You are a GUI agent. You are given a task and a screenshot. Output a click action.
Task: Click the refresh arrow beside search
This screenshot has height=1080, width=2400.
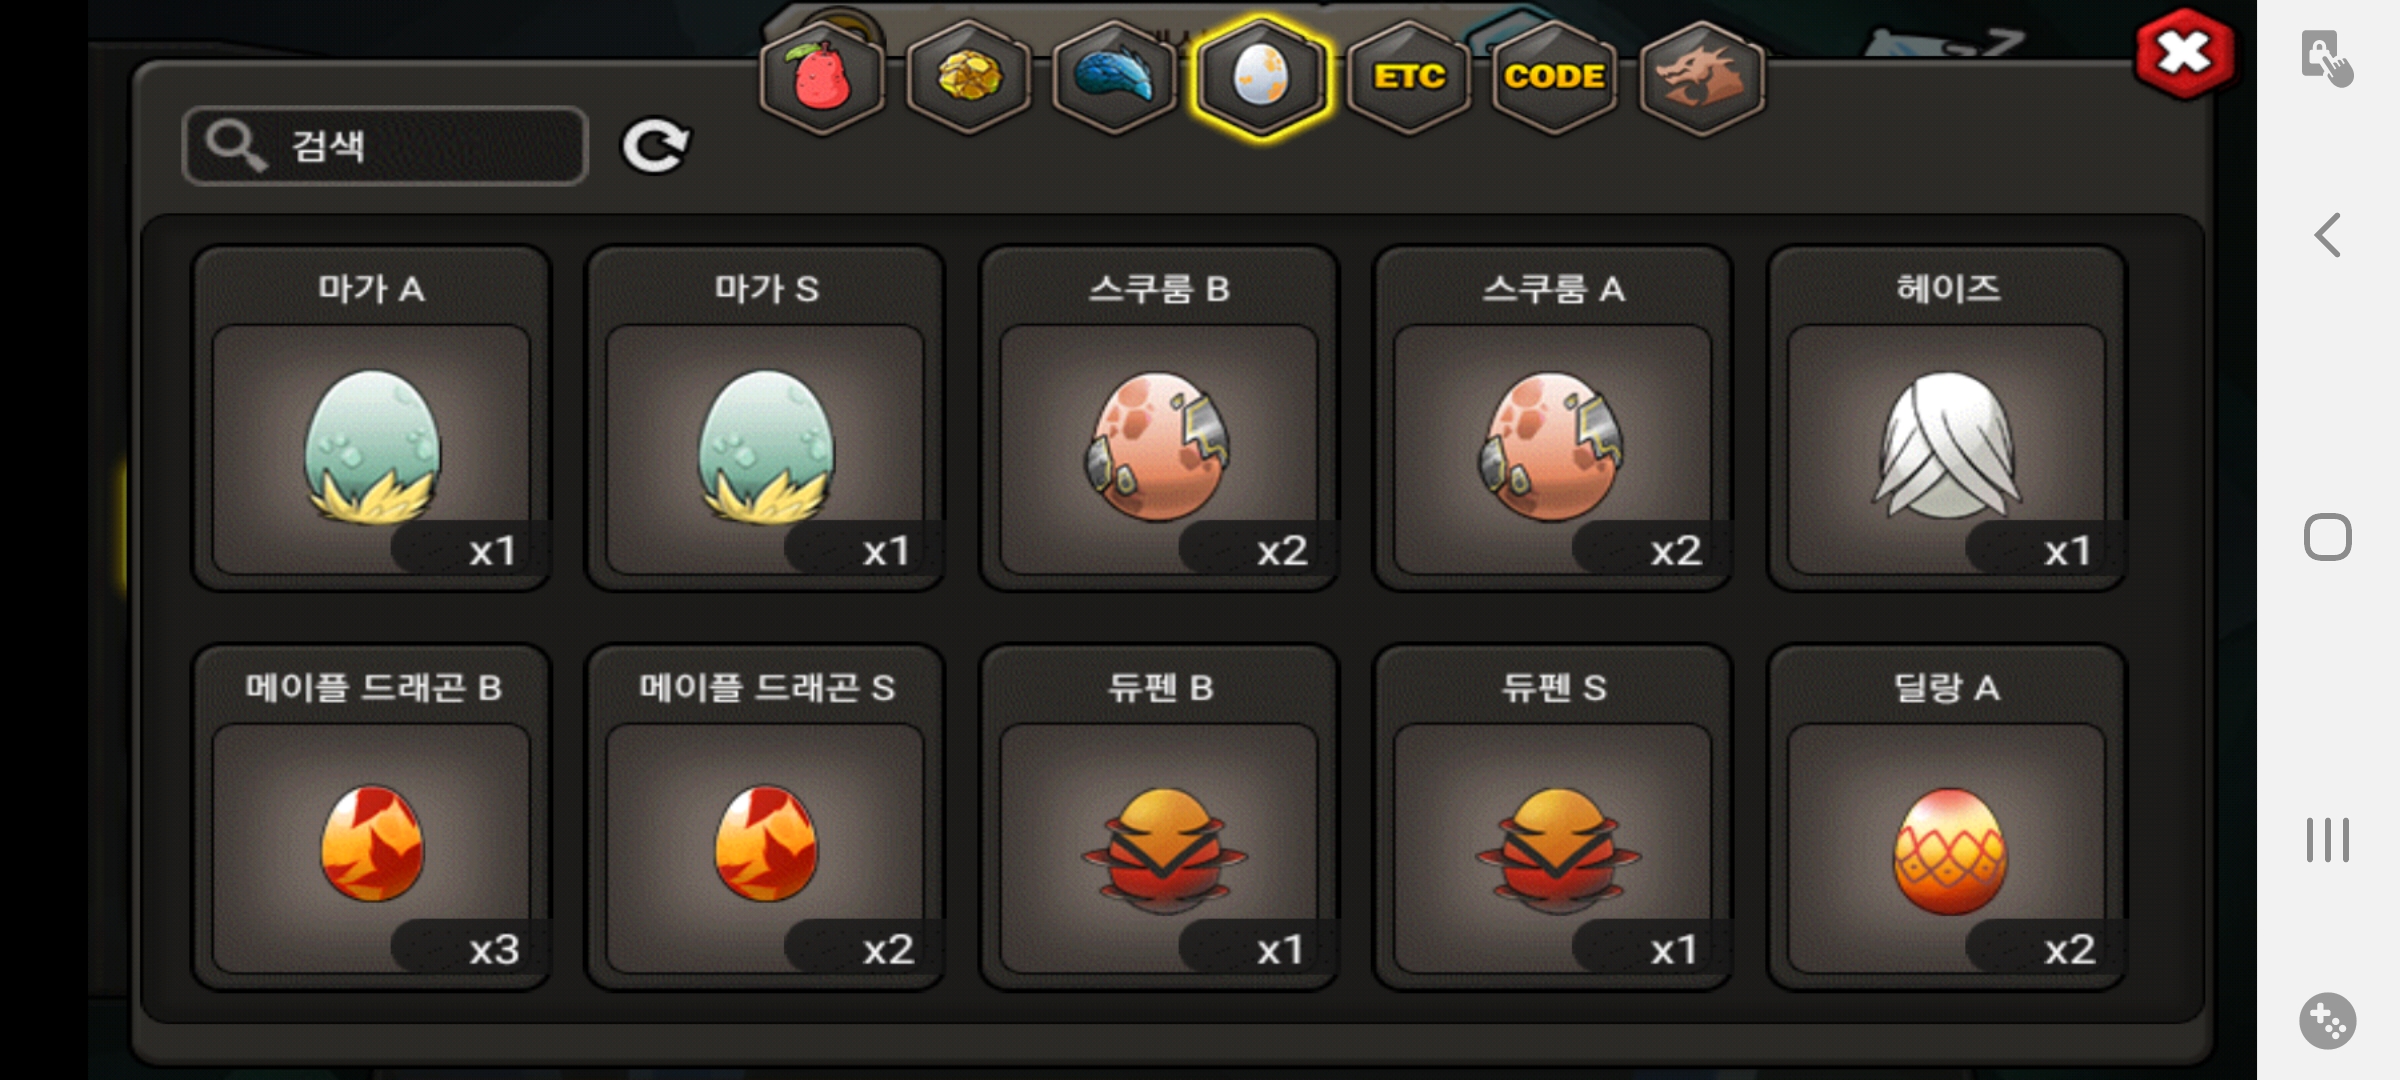(x=655, y=146)
